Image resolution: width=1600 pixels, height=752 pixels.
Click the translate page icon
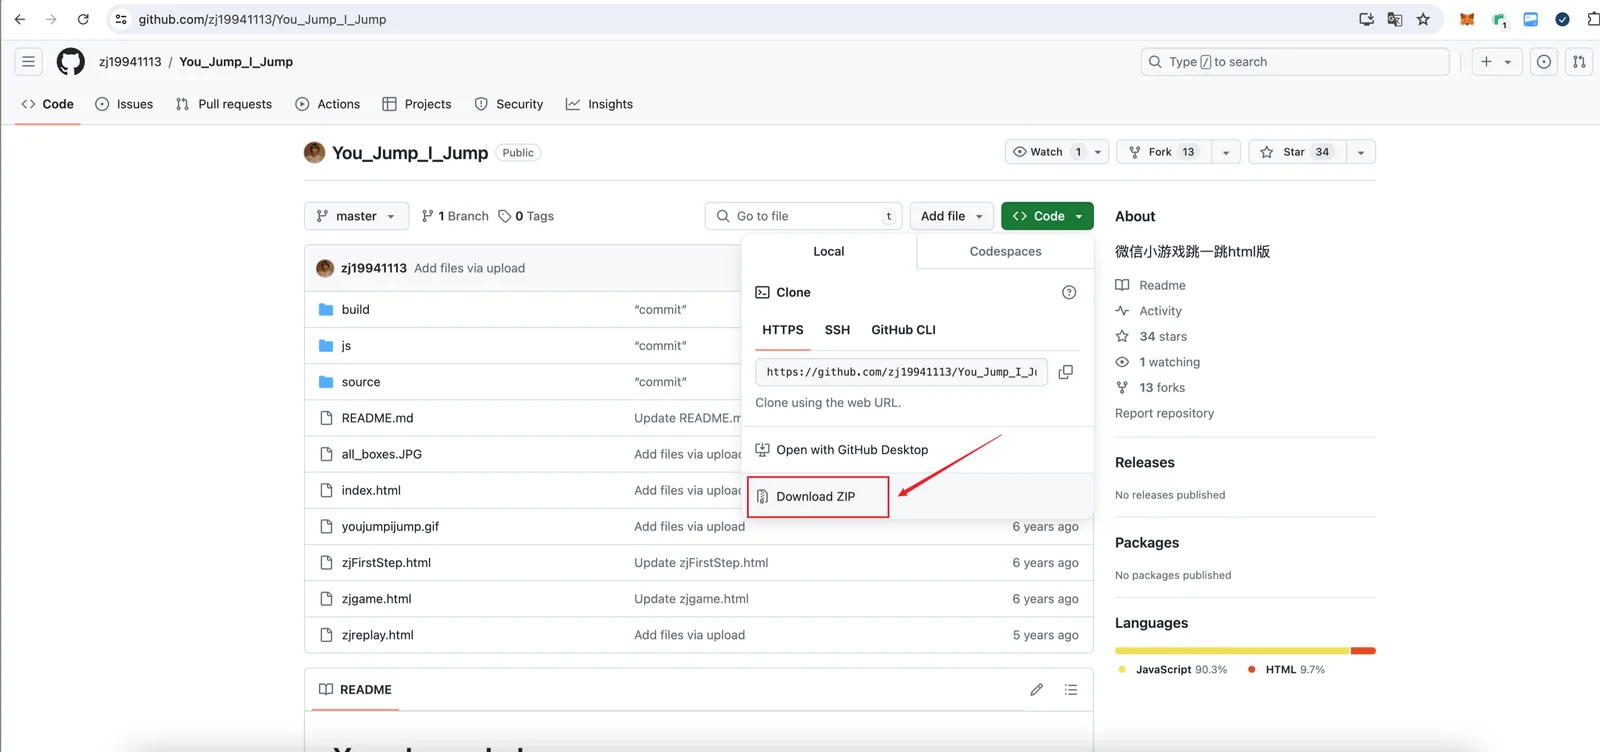coord(1395,19)
